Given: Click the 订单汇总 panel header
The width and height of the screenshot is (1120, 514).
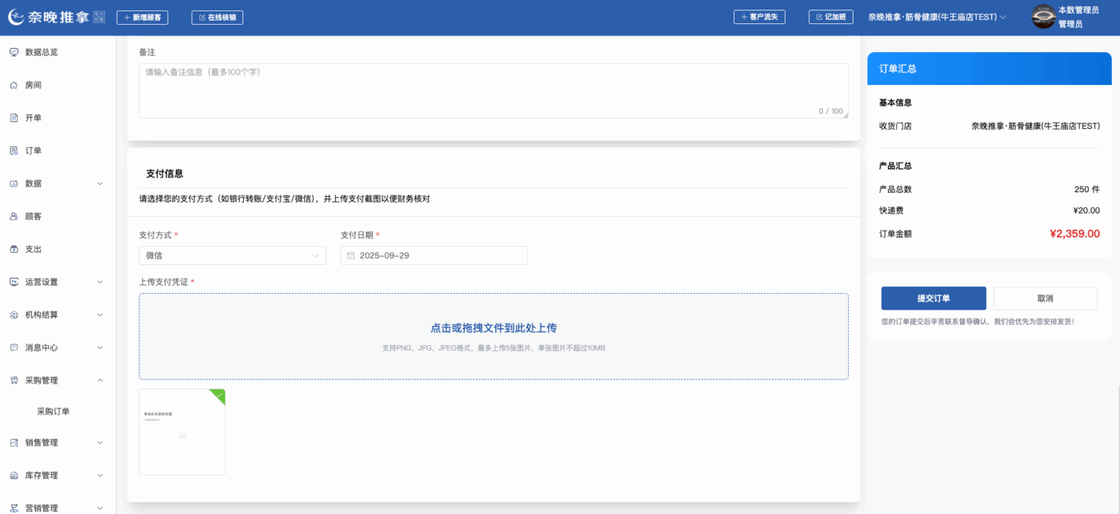Looking at the screenshot, I should pyautogui.click(x=989, y=69).
